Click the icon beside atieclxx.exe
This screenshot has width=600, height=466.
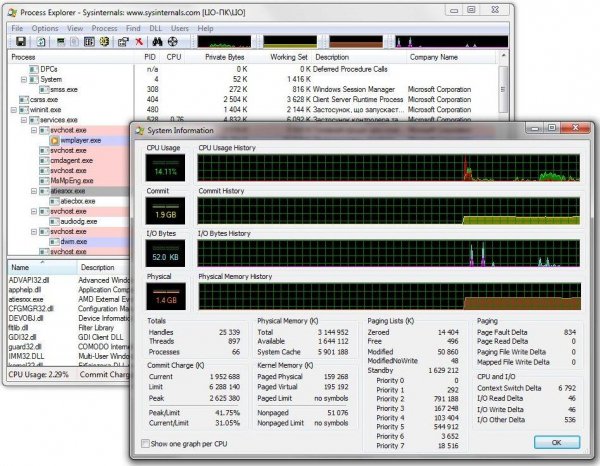point(54,201)
